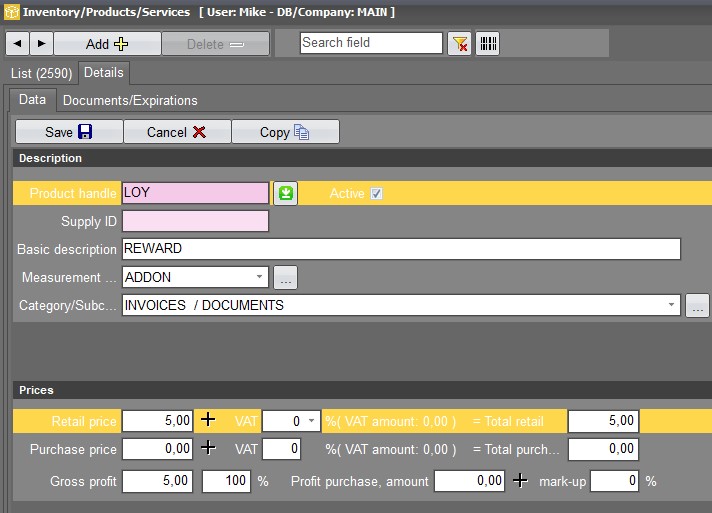This screenshot has height=513, width=712.
Task: Click the plus icon next to Retail price
Action: coord(208,419)
